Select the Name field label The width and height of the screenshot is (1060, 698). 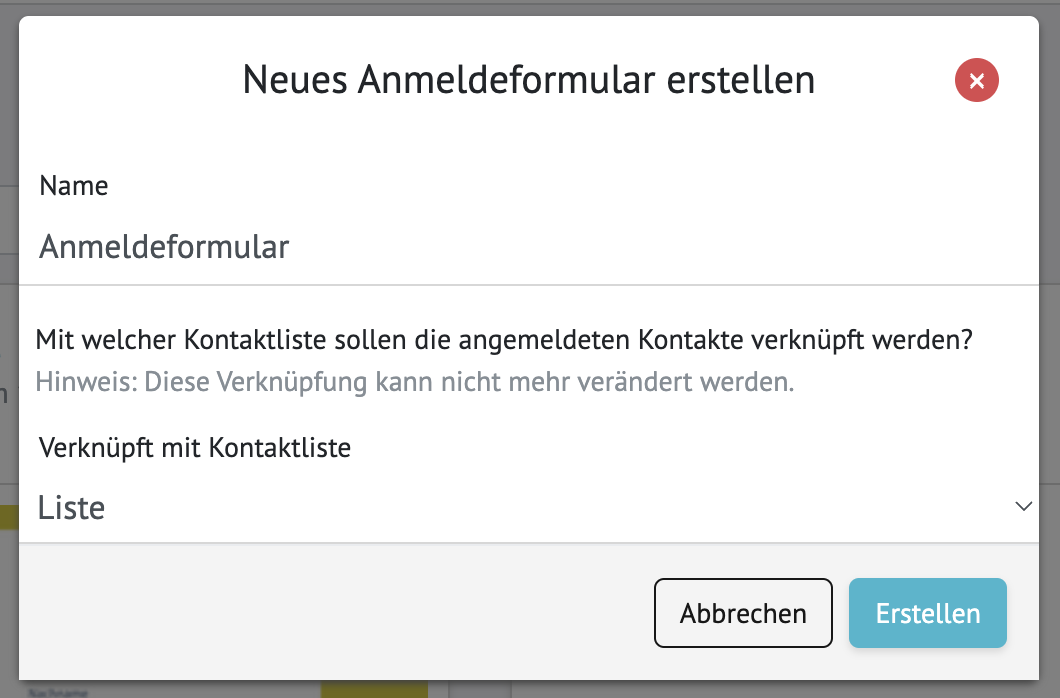pos(73,185)
